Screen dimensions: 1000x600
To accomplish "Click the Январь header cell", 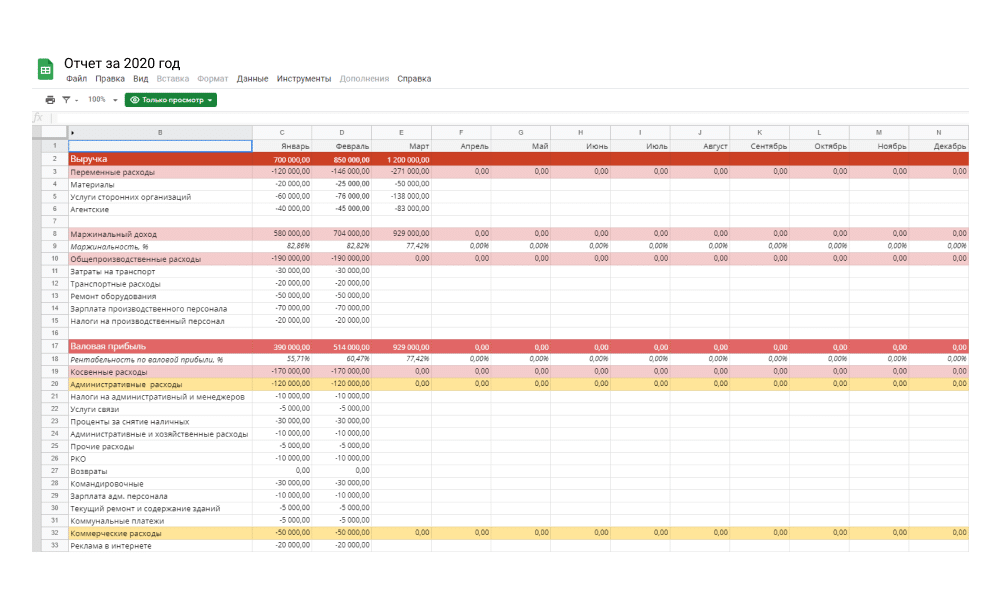I will click(282, 146).
